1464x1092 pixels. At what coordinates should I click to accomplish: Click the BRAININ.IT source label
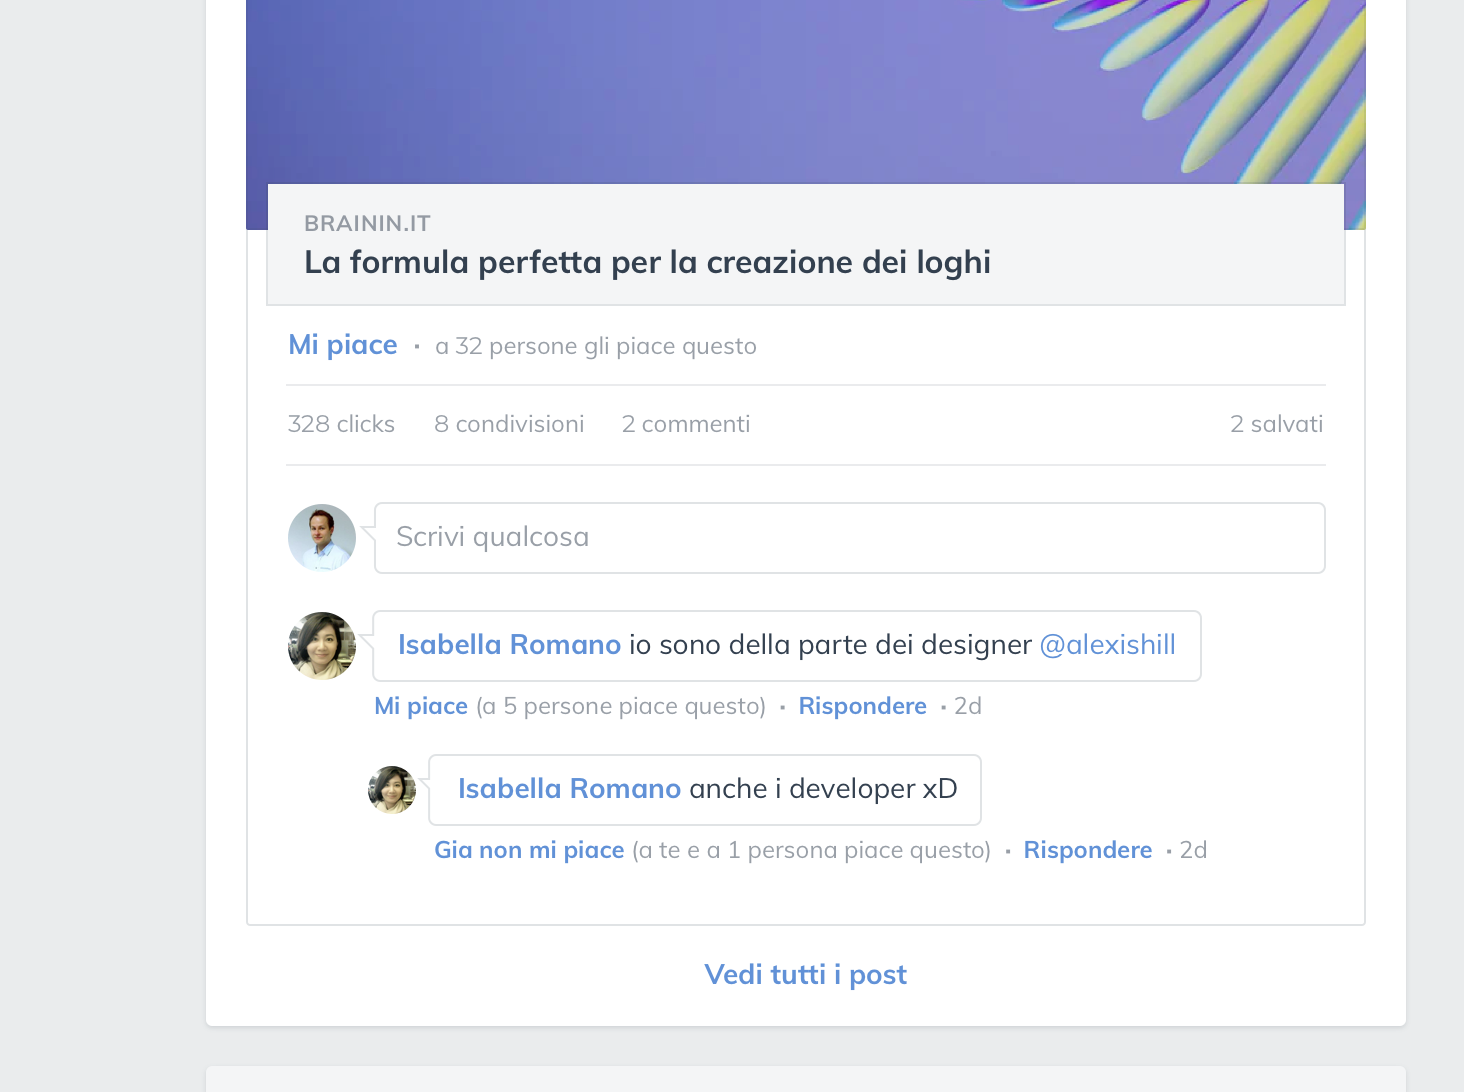pyautogui.click(x=367, y=223)
